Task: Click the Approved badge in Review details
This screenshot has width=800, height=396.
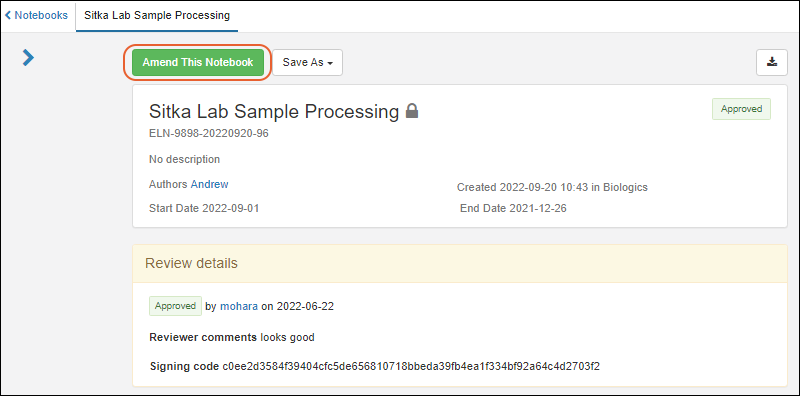Action: pyautogui.click(x=176, y=306)
